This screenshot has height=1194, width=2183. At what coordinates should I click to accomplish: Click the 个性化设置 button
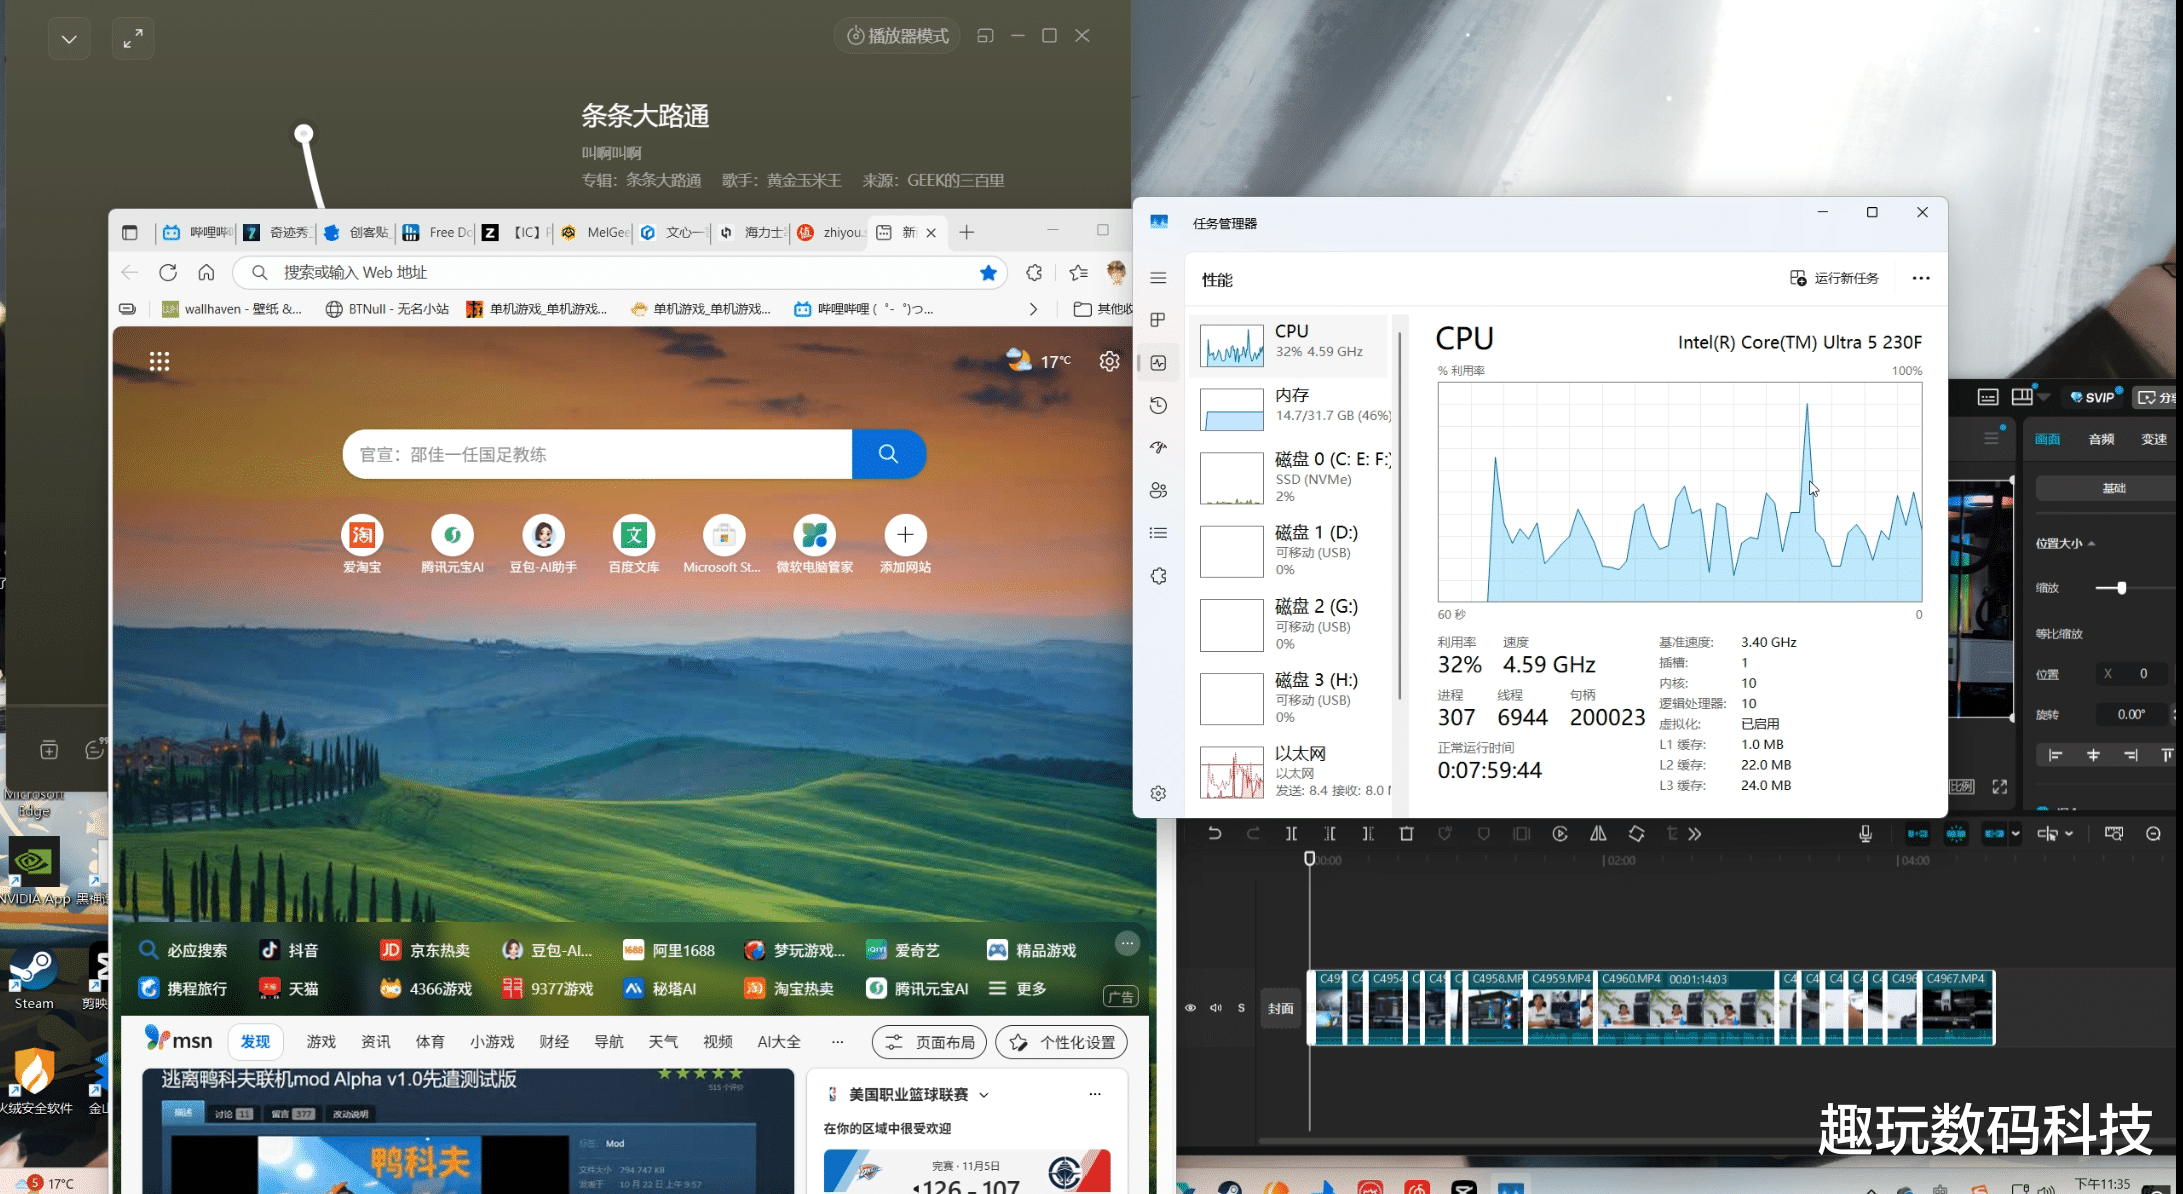1062,1042
